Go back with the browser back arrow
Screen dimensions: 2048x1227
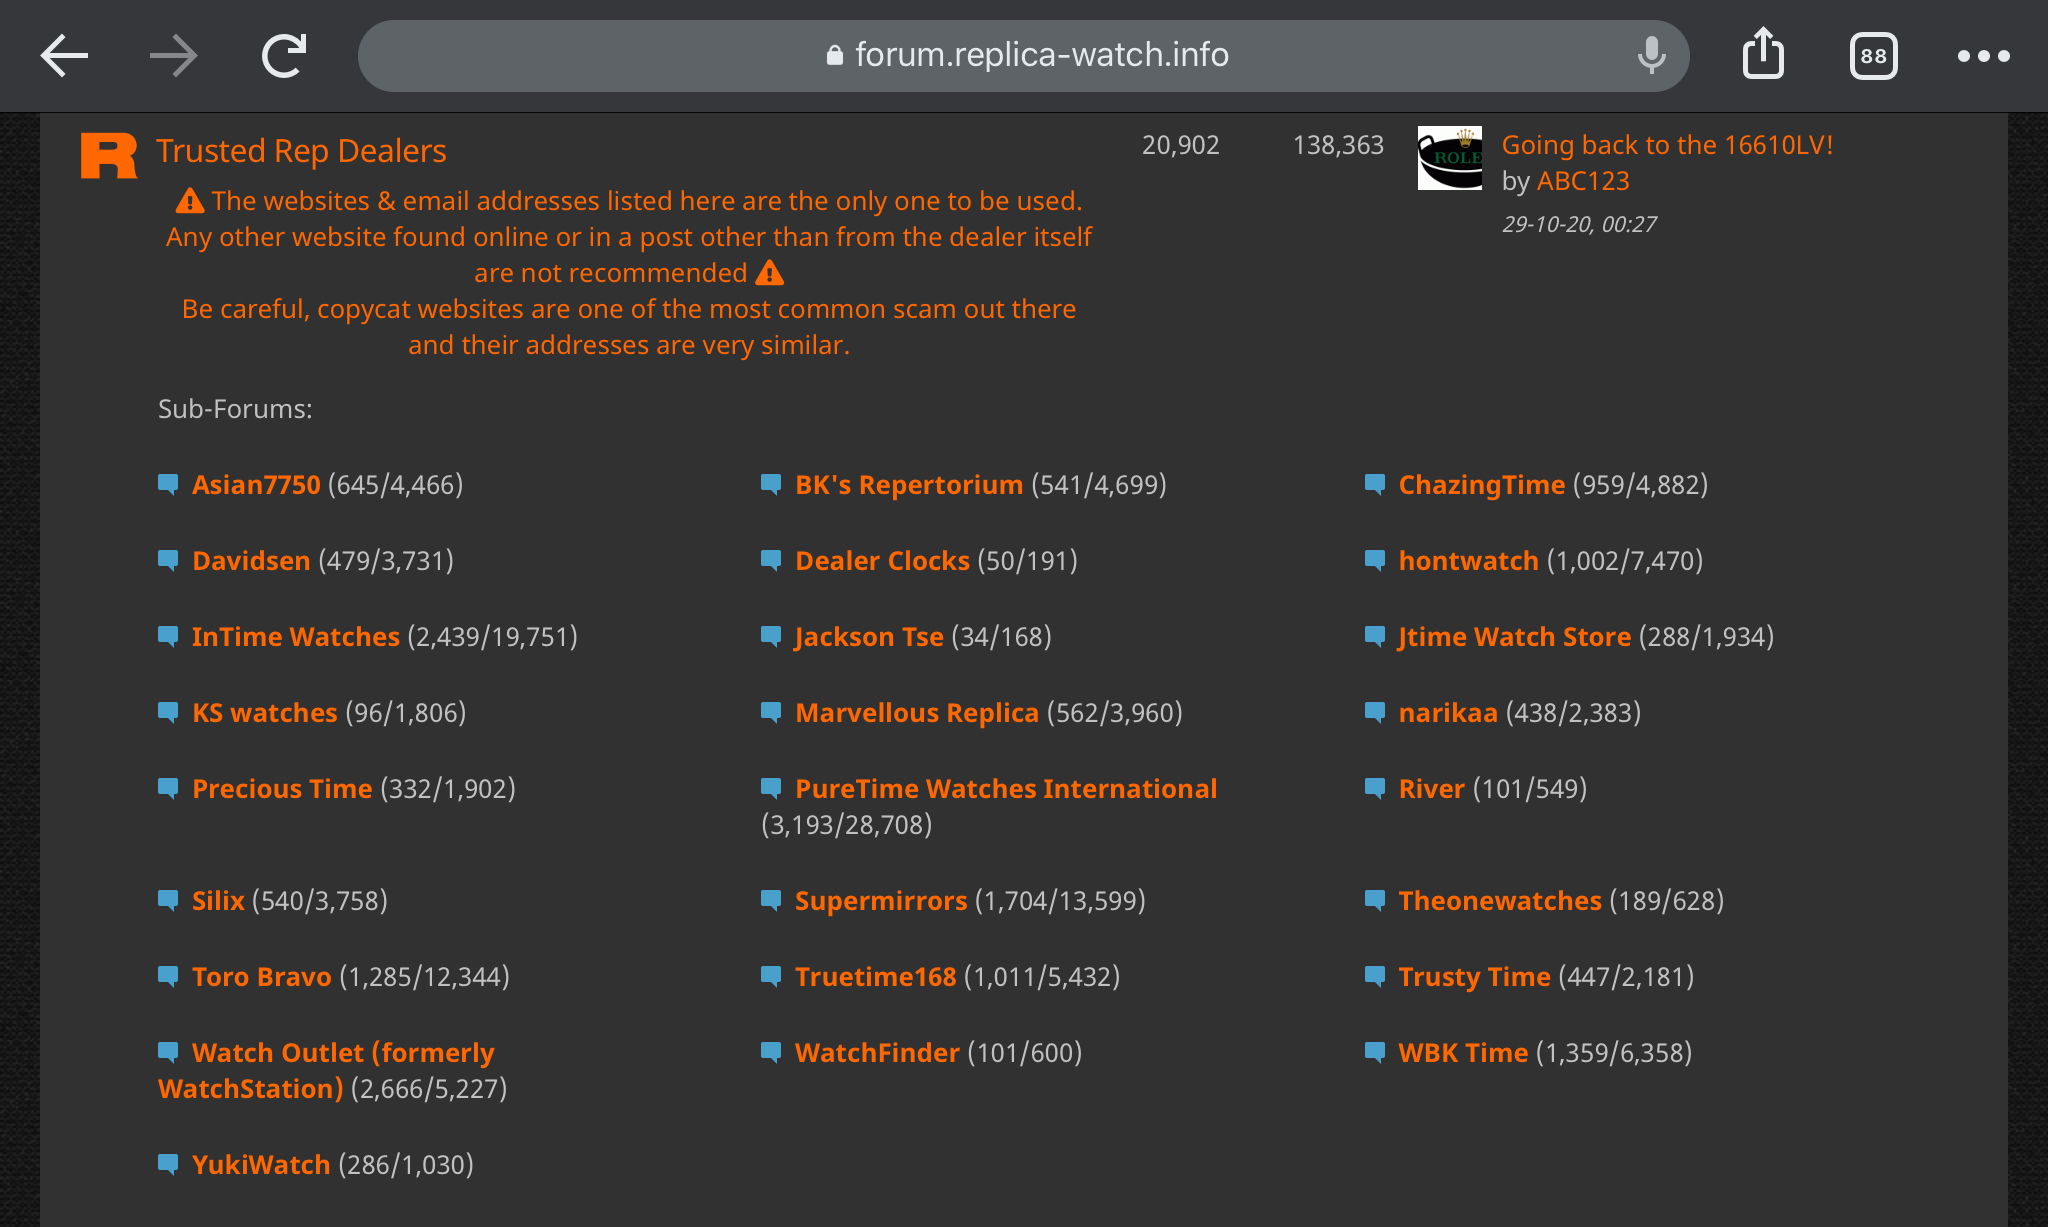click(x=64, y=56)
